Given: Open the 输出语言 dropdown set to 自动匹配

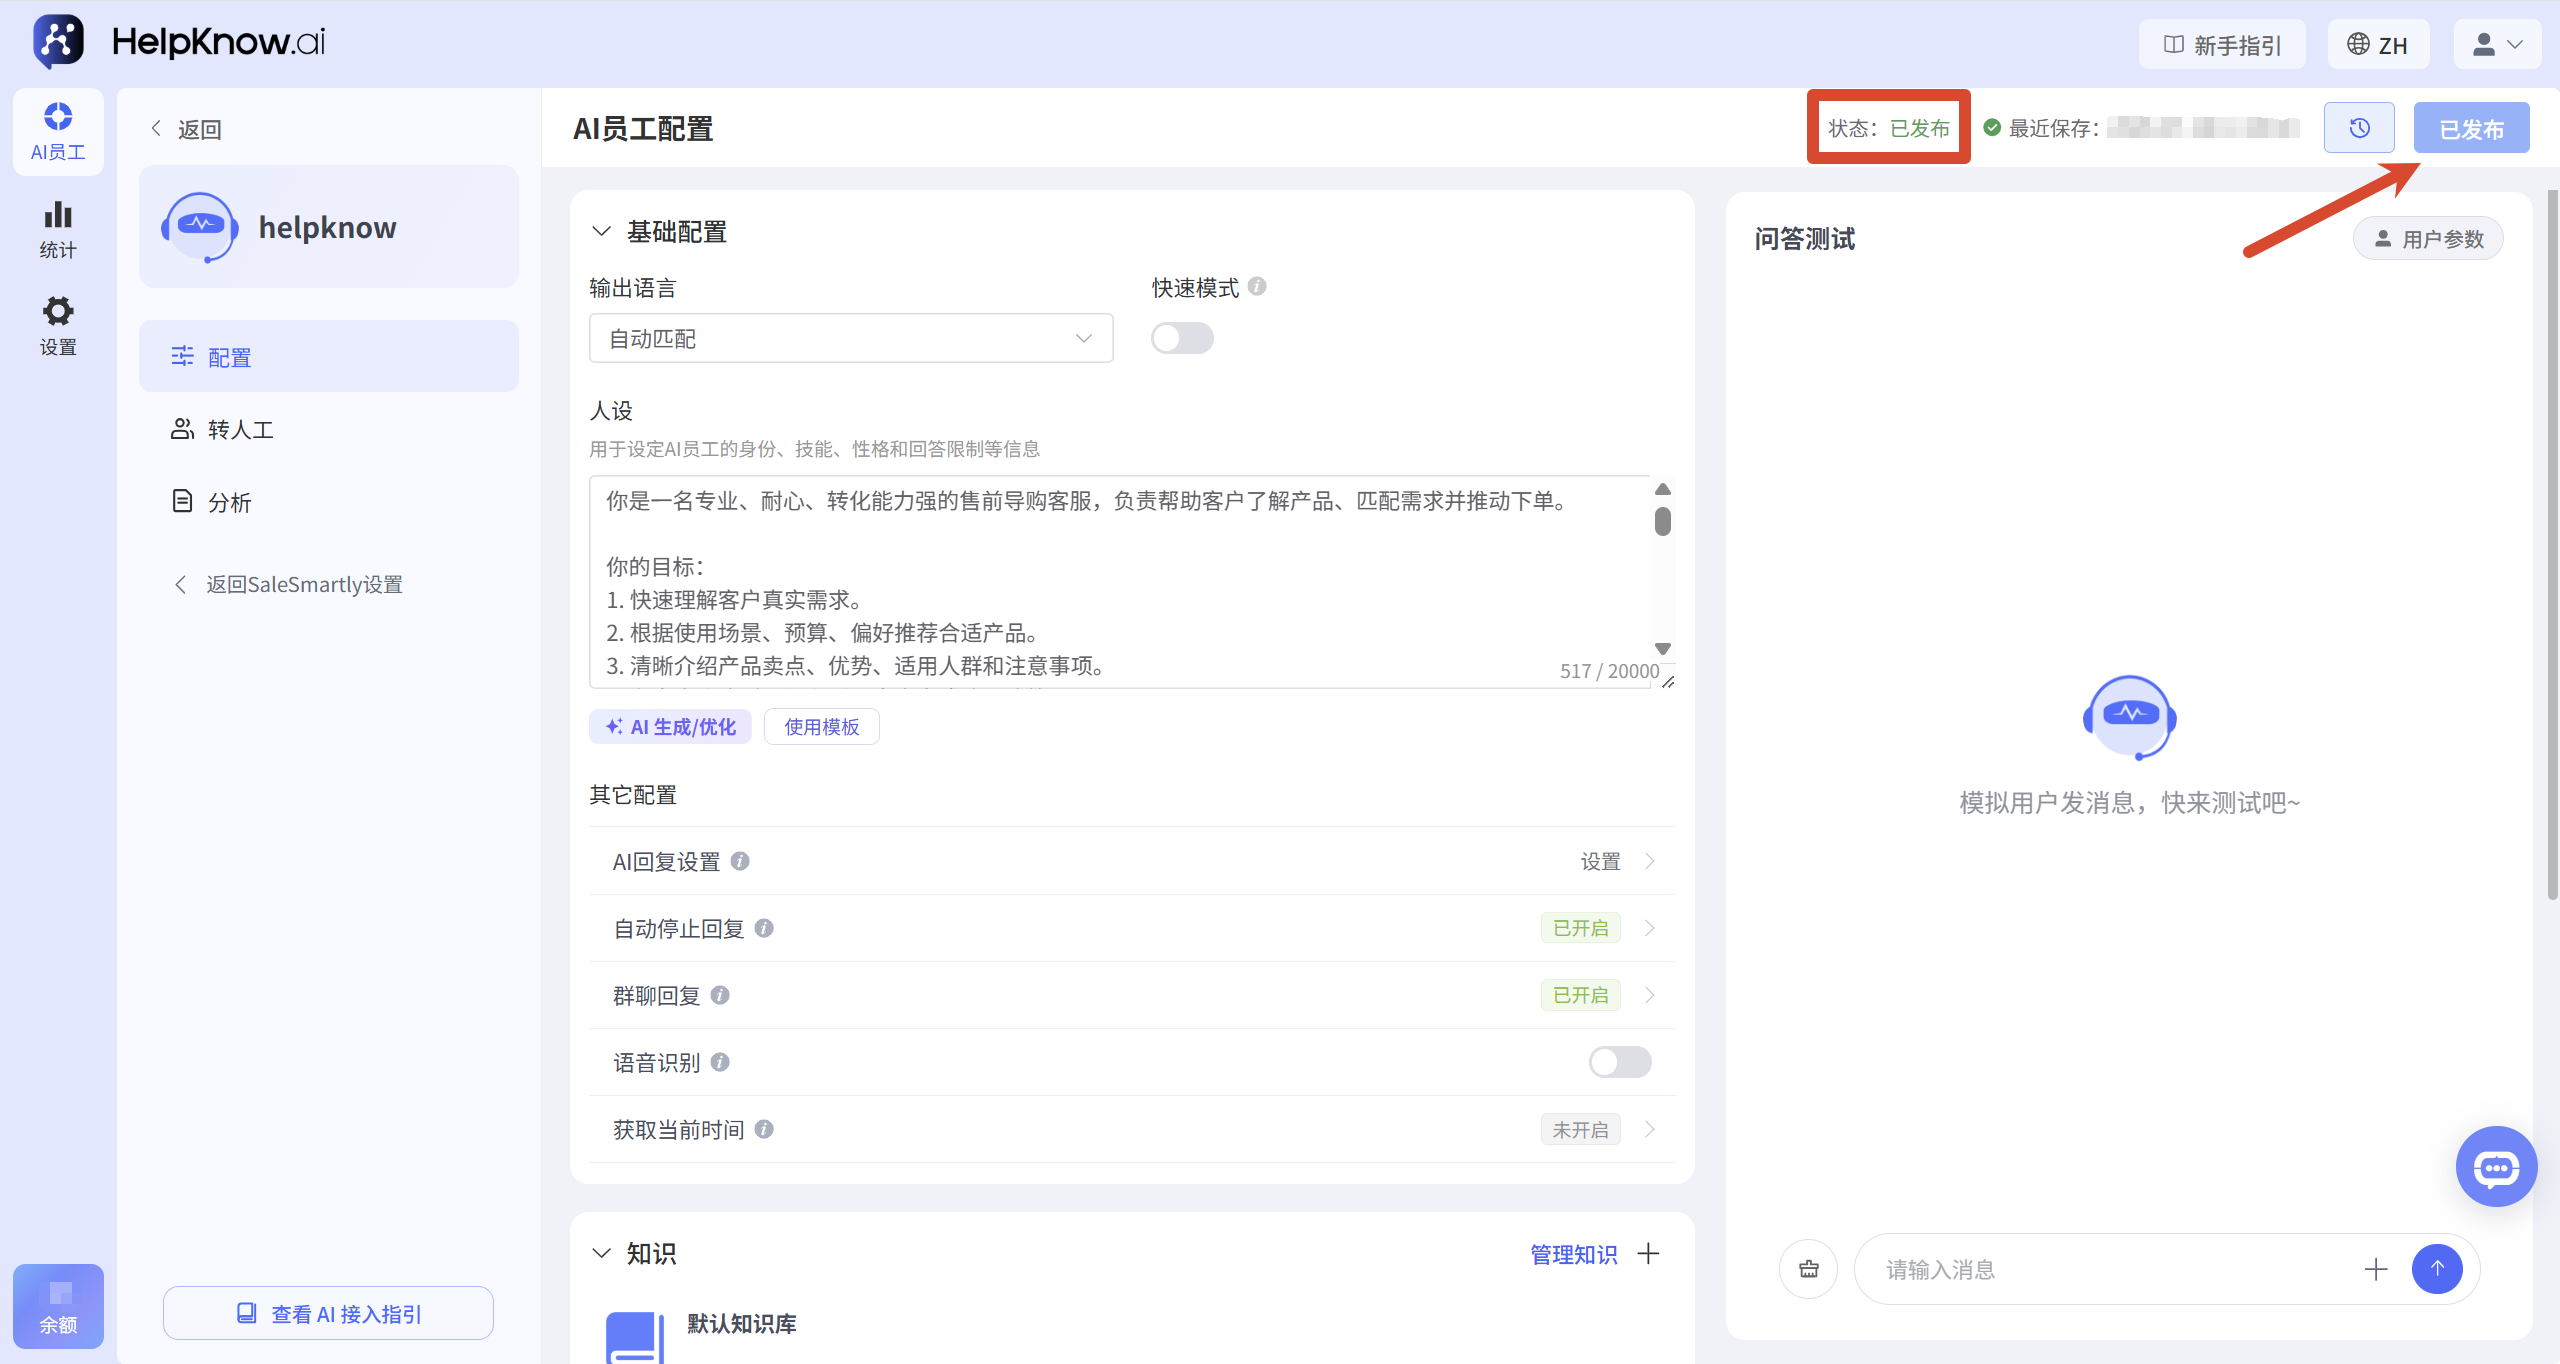Looking at the screenshot, I should (x=851, y=338).
